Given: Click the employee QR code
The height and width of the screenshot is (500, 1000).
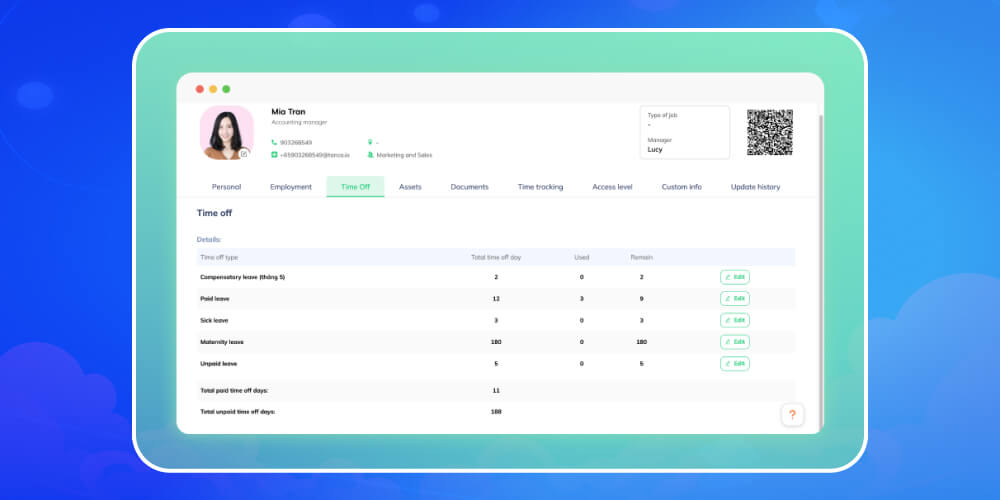Looking at the screenshot, I should coord(770,132).
